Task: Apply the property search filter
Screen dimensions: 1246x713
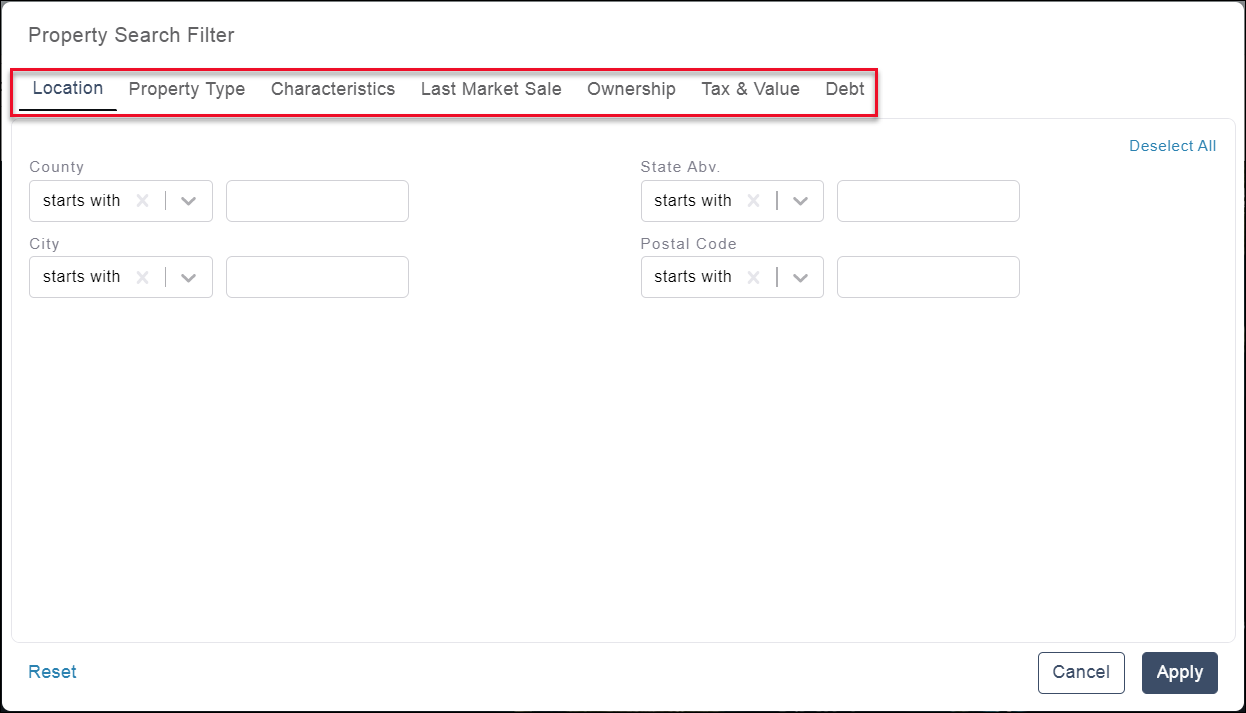Action: 1179,673
